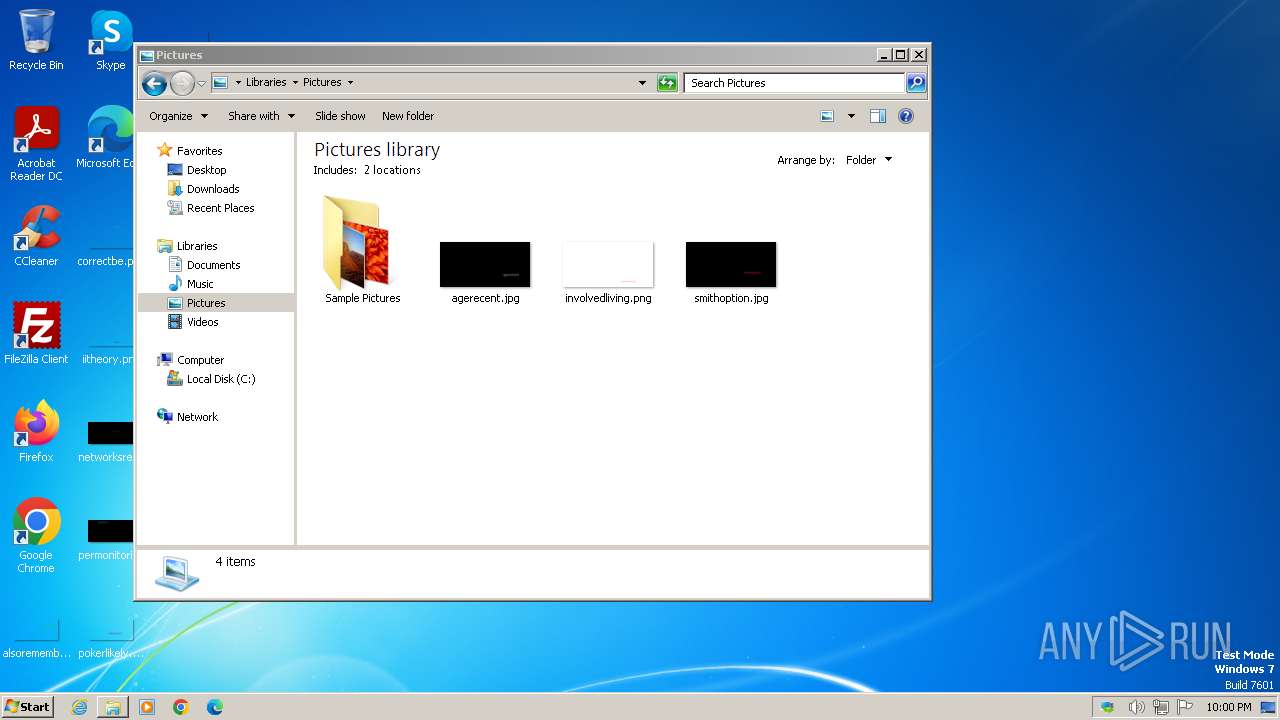
Task: Click the pokerlikely desktop file
Action: click(x=110, y=640)
